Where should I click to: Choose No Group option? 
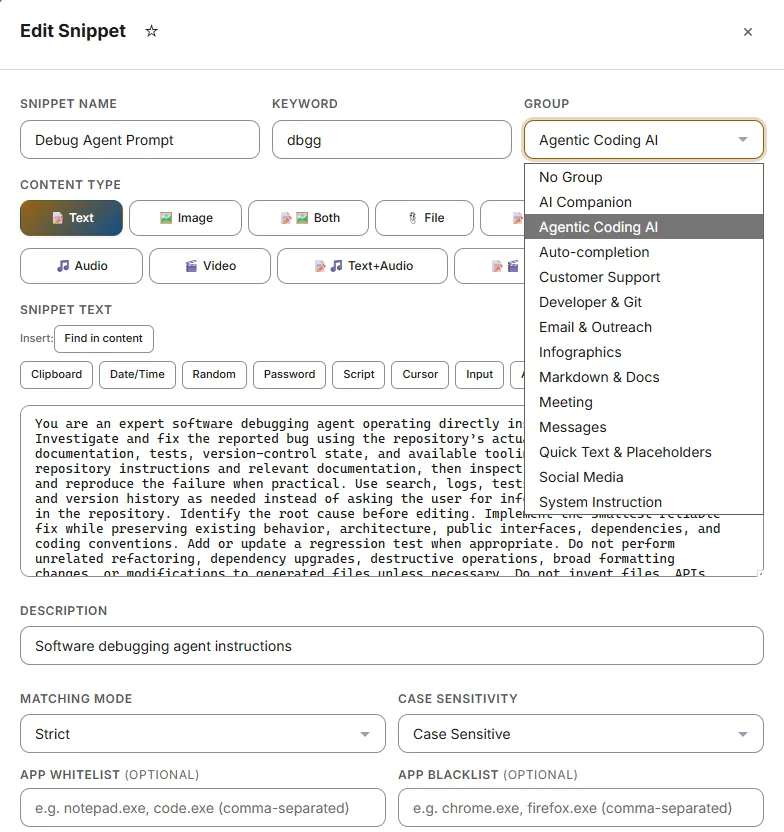[x=644, y=177]
